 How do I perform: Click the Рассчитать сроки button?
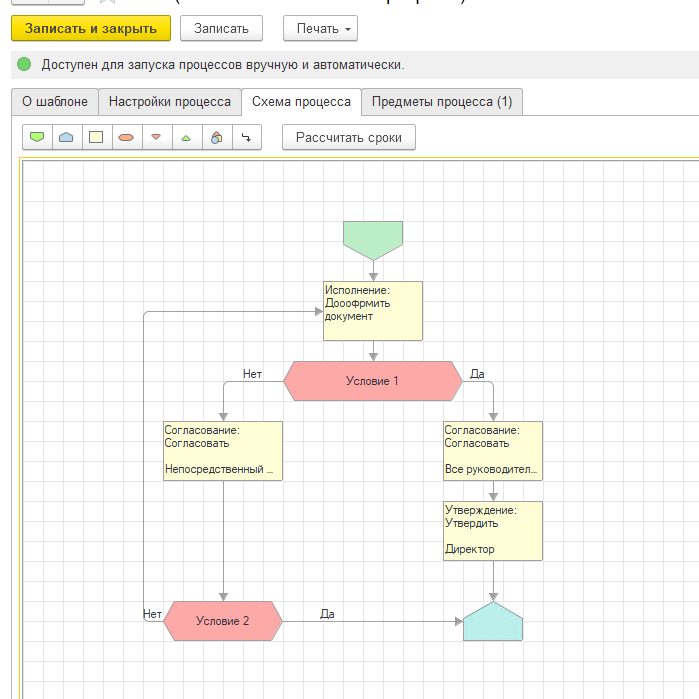tap(348, 138)
